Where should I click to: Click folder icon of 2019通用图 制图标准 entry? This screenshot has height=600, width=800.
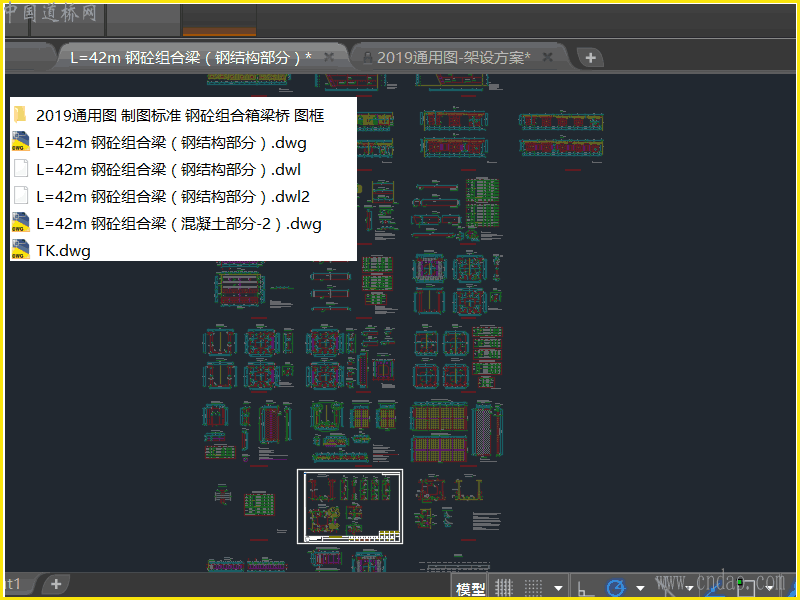(x=20, y=115)
